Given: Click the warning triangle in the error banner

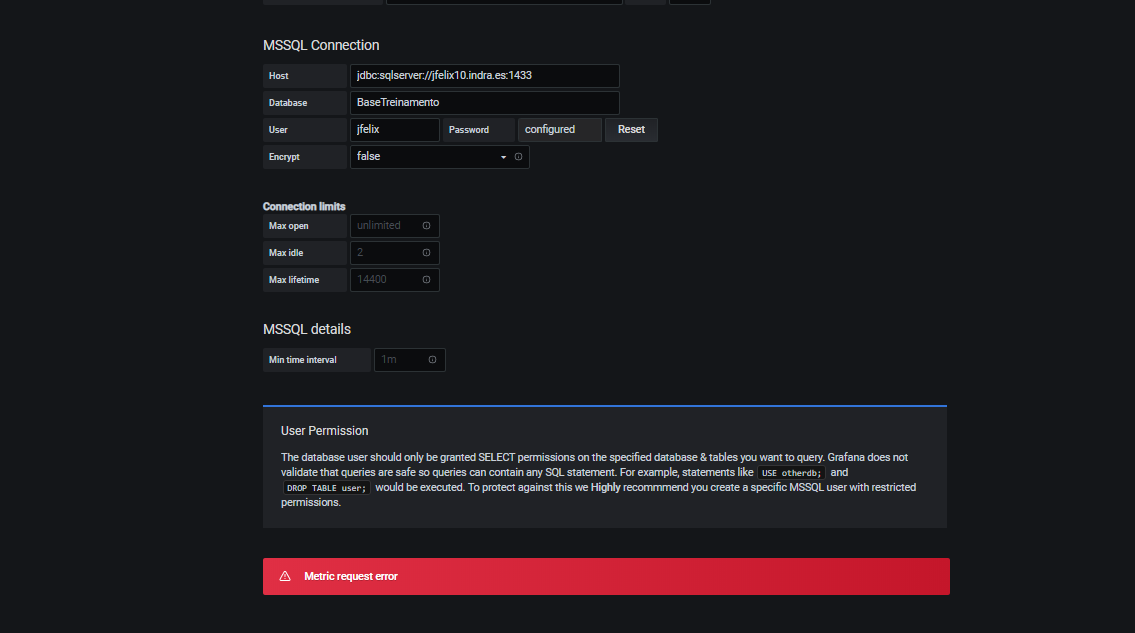Looking at the screenshot, I should 285,575.
